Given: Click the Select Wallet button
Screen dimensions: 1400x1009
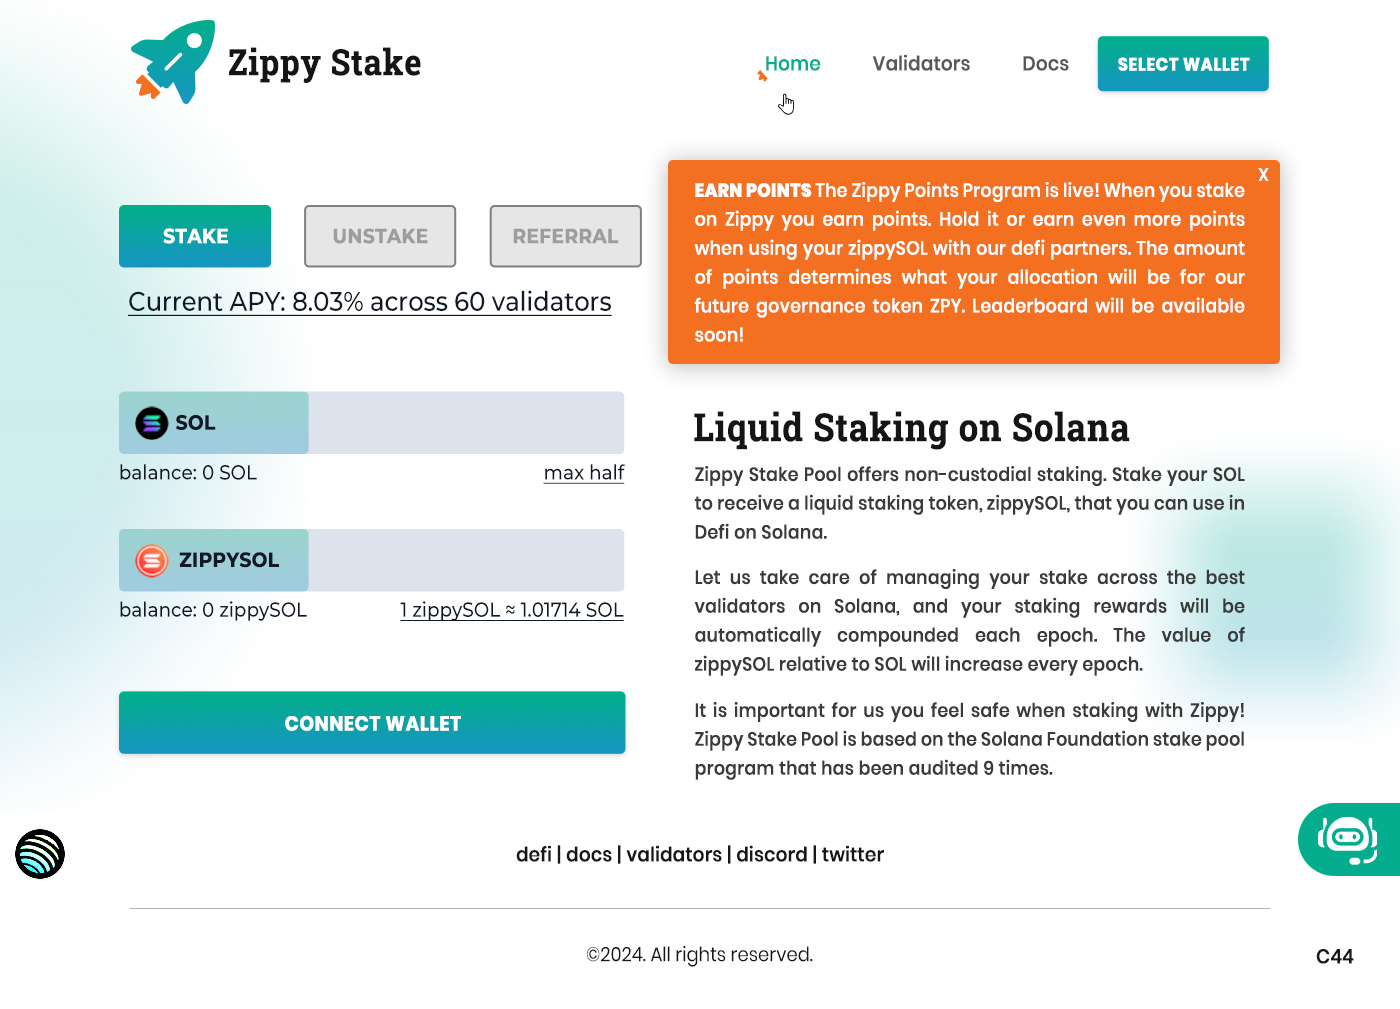Looking at the screenshot, I should [1183, 64].
